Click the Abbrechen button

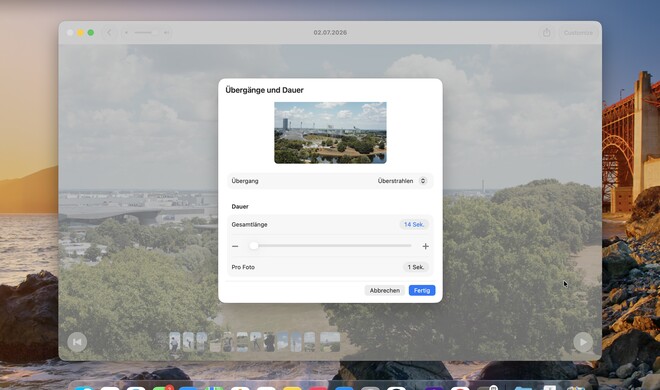coord(385,290)
